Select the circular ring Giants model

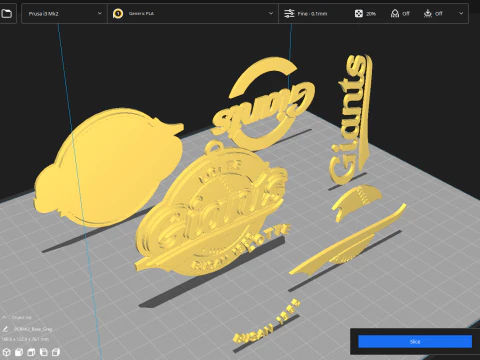click(x=267, y=107)
